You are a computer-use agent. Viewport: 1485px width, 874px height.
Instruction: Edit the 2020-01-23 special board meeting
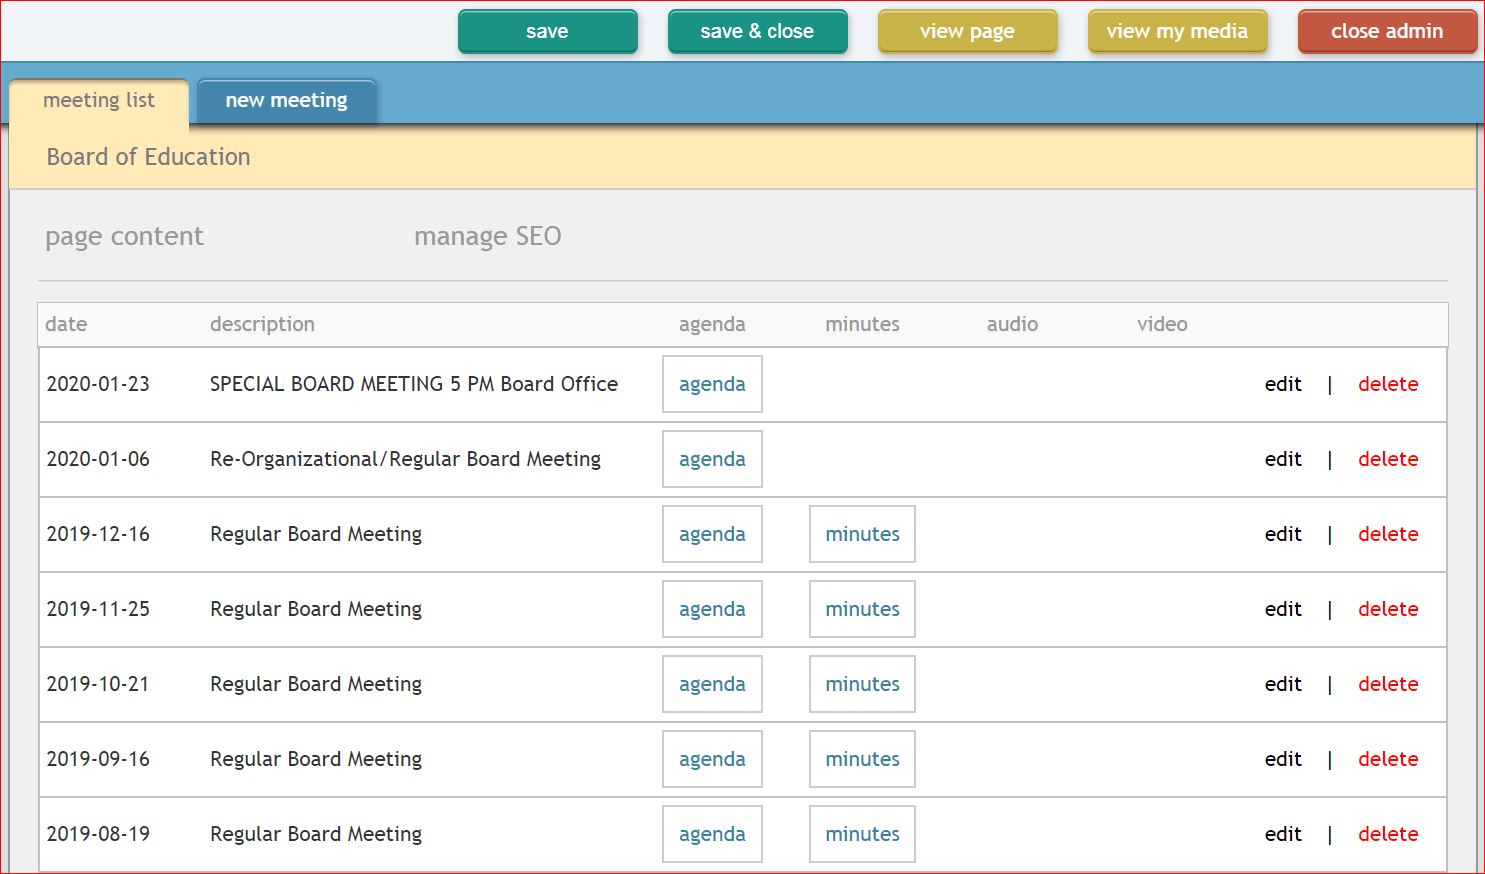click(1283, 384)
